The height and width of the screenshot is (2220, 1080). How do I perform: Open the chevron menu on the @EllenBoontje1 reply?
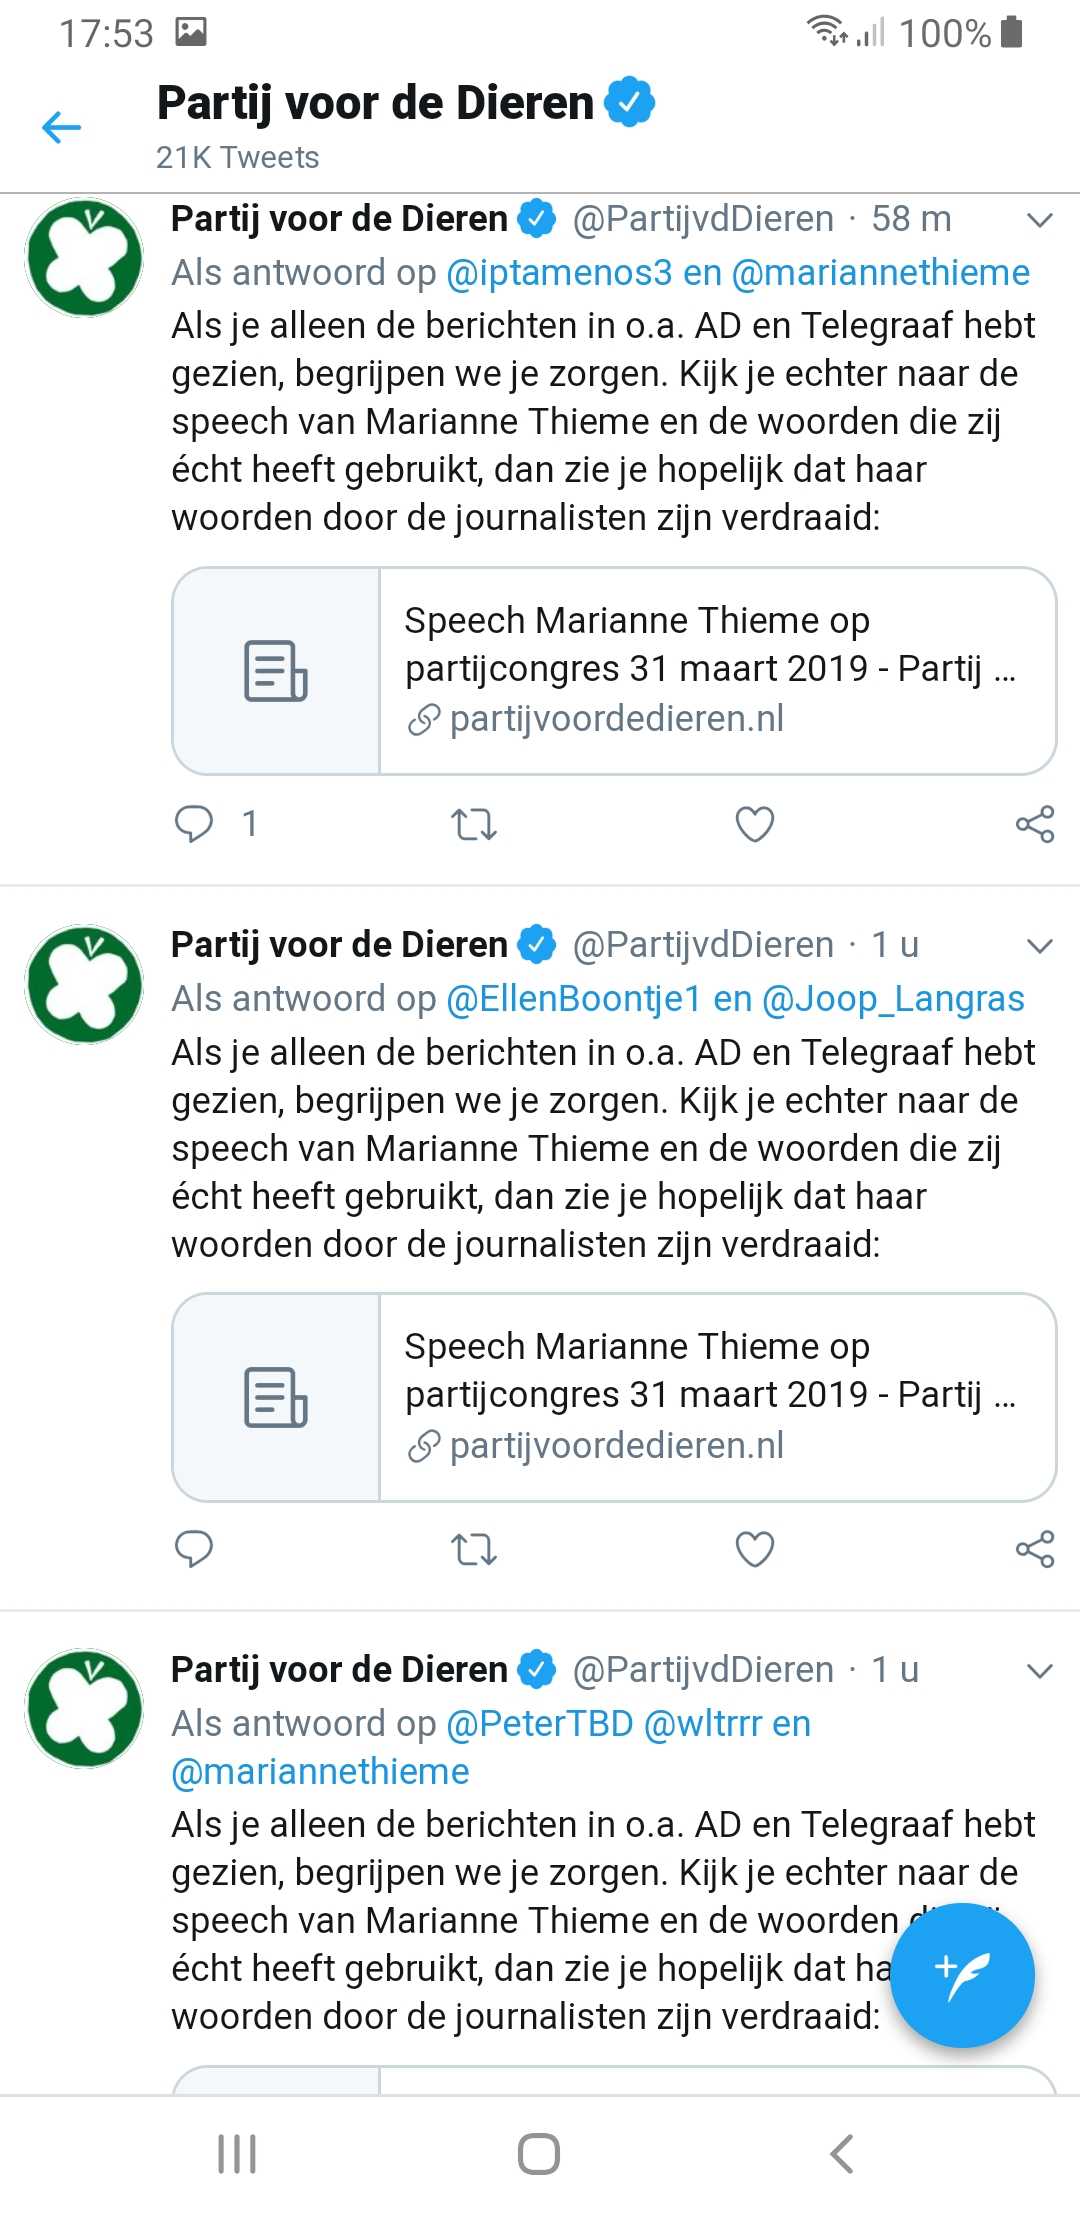[1040, 946]
